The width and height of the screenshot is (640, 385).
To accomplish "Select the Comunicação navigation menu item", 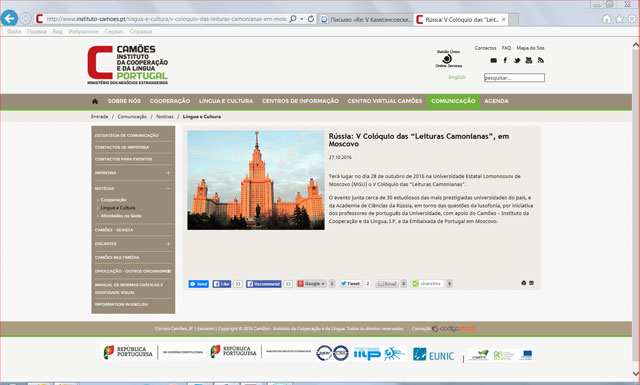I will tap(453, 101).
